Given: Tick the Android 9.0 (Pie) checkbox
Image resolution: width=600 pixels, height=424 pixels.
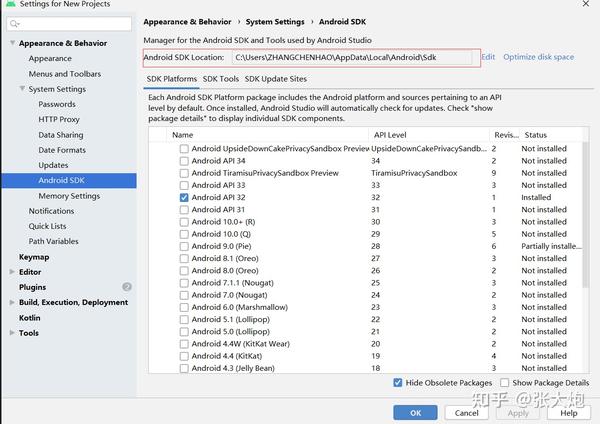Looking at the screenshot, I should 184,246.
